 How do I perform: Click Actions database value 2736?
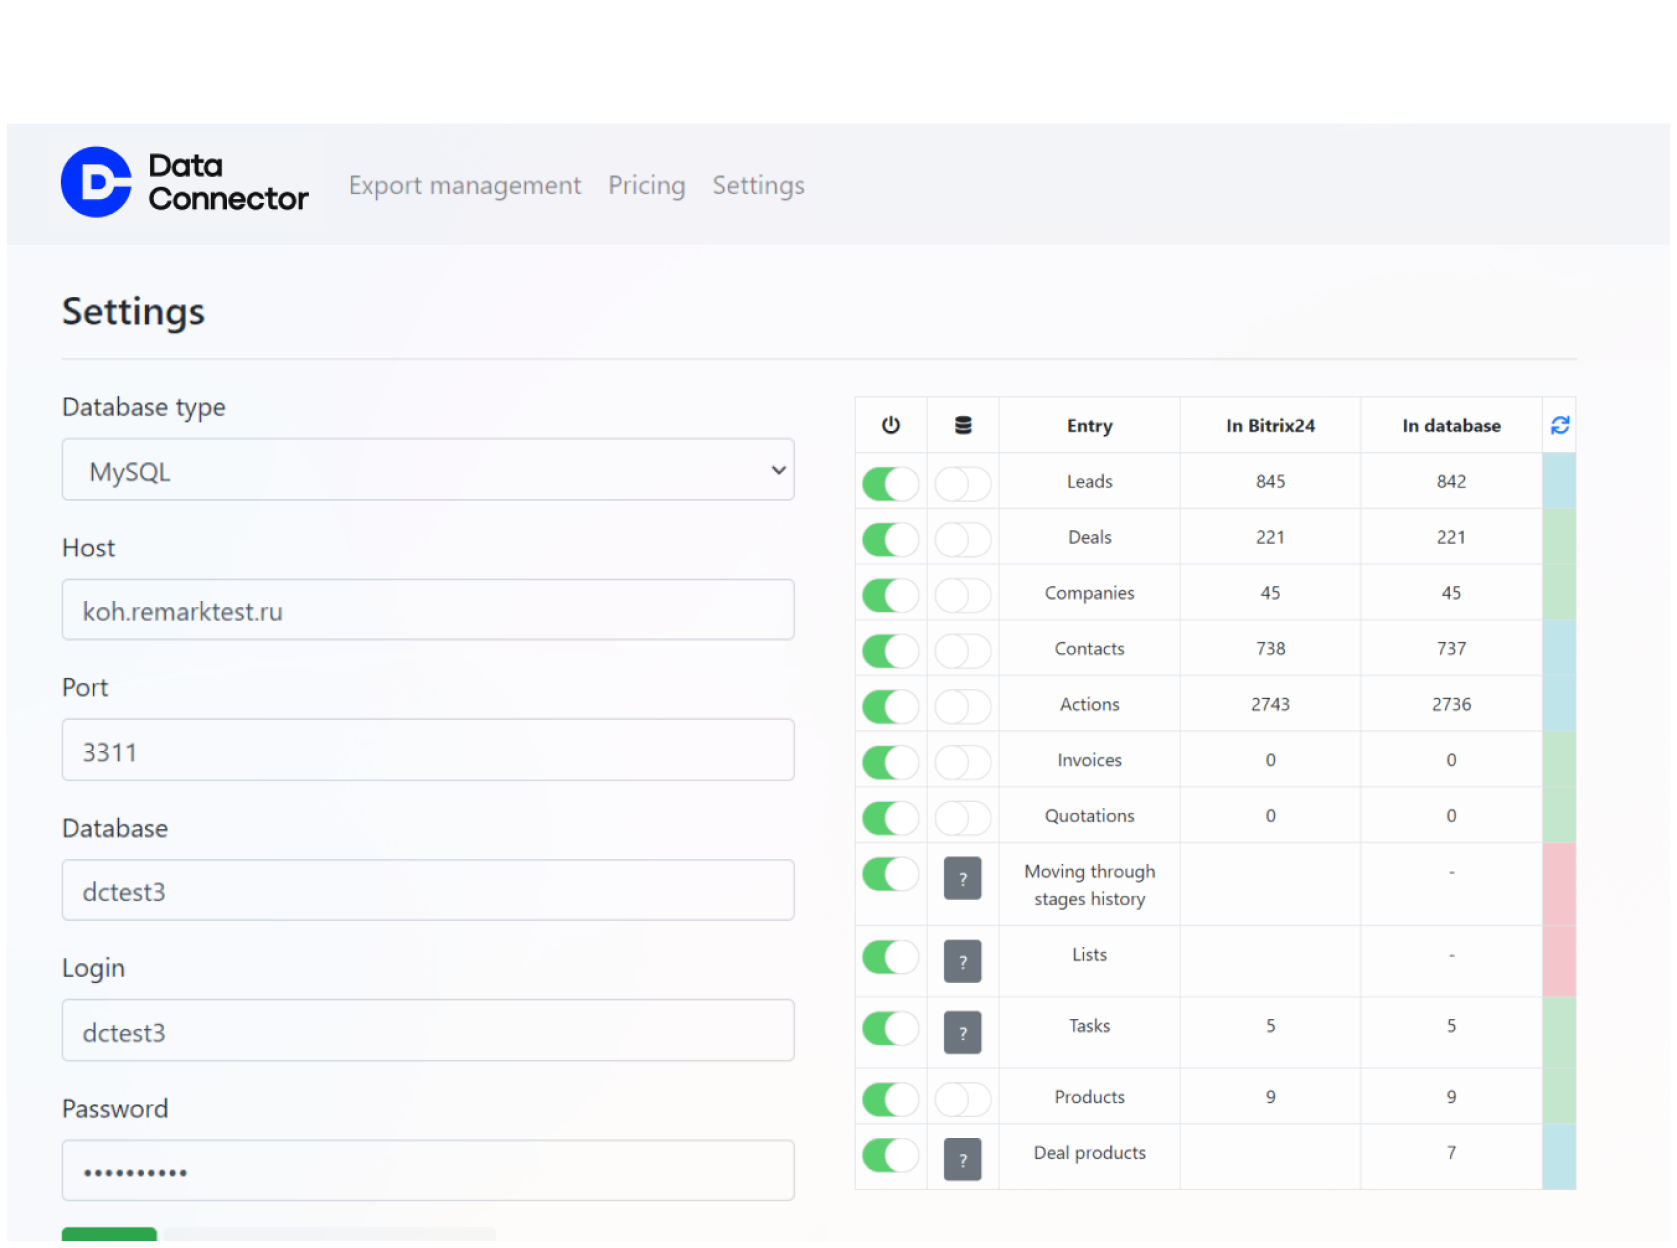click(x=1451, y=705)
